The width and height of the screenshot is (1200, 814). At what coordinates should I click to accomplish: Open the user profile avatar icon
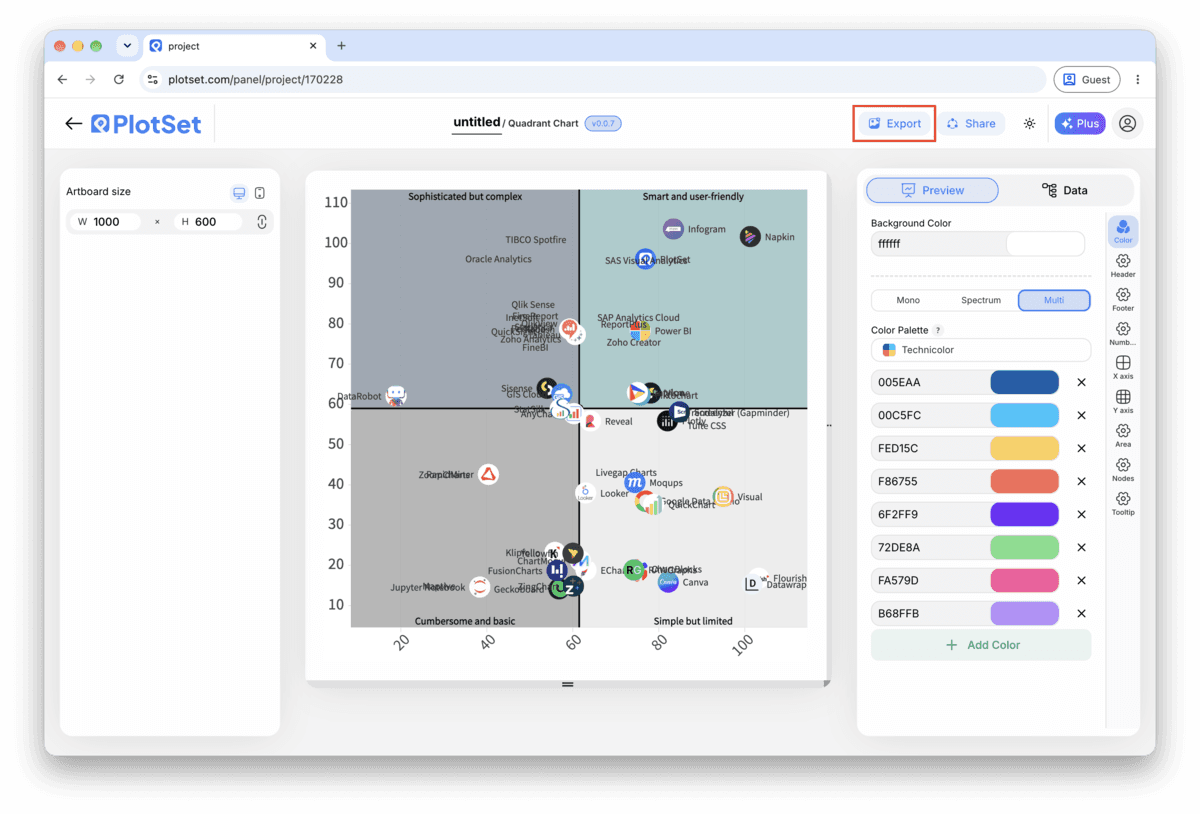pyautogui.click(x=1128, y=124)
